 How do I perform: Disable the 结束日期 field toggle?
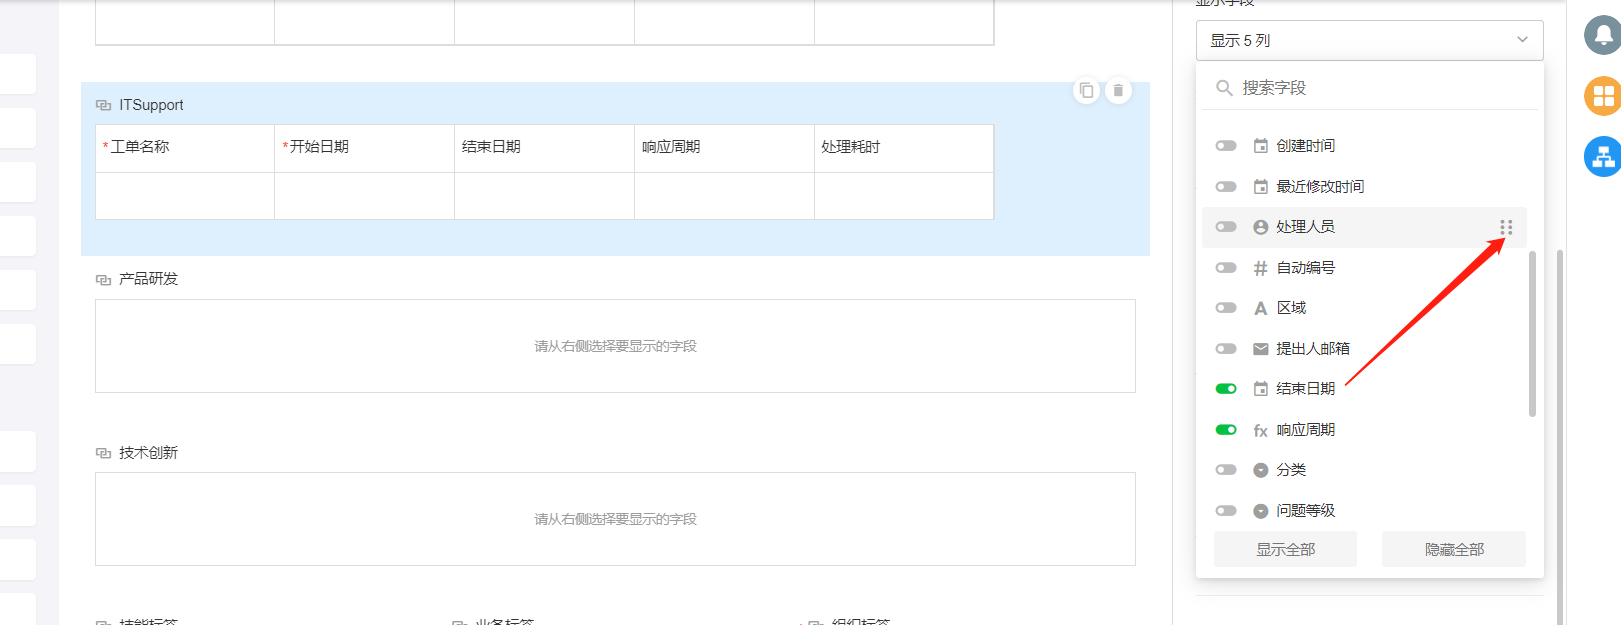tap(1226, 389)
